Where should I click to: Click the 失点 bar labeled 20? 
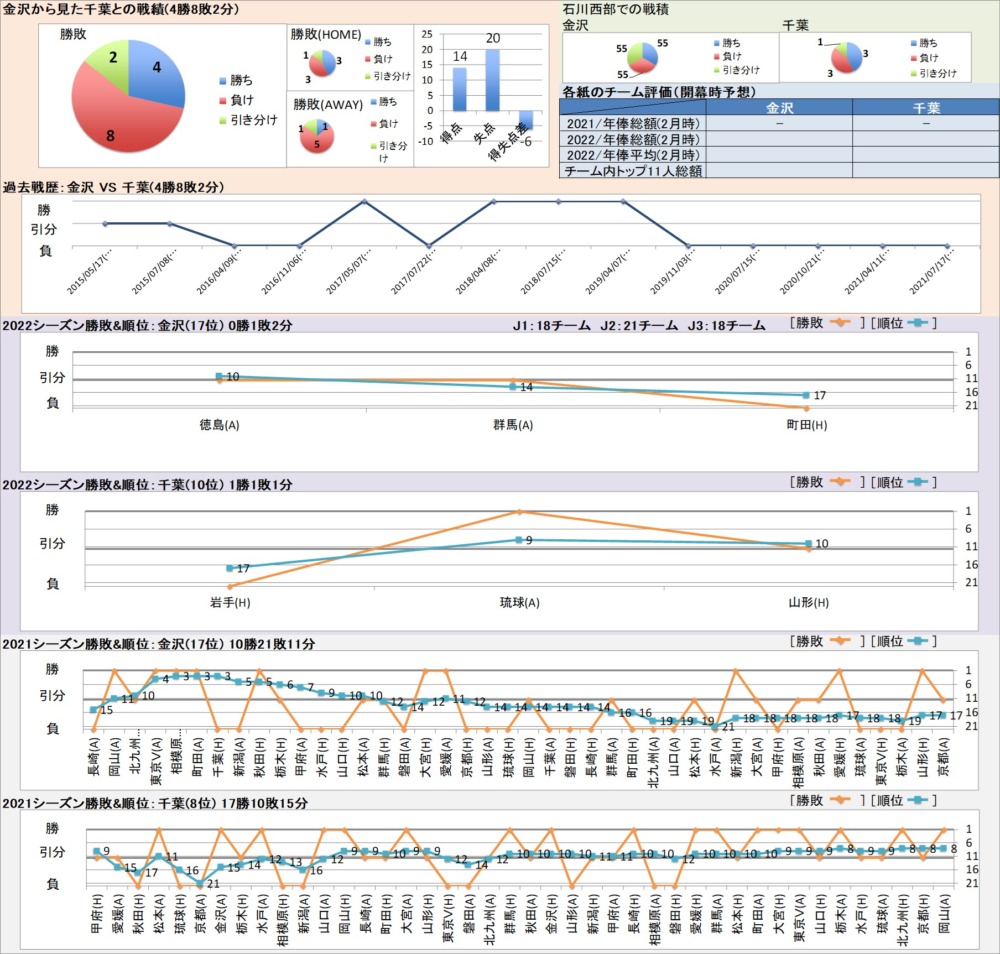click(492, 80)
